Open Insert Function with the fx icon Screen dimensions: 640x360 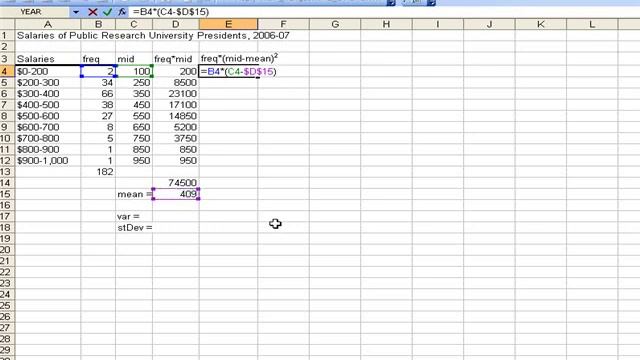click(122, 12)
